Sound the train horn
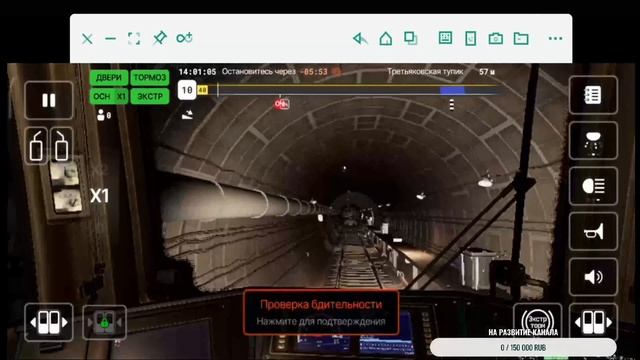This screenshot has width=640, height=360. (593, 232)
